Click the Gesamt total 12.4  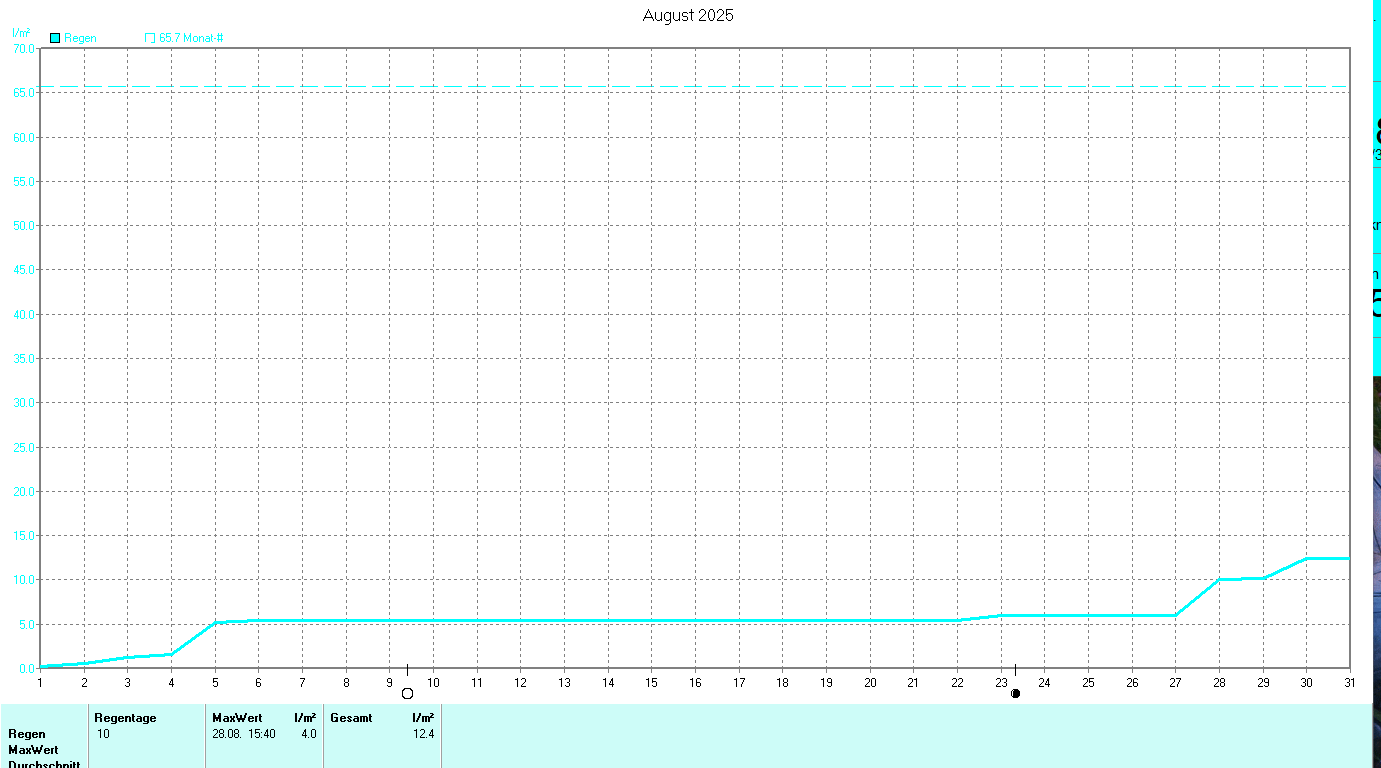[424, 734]
